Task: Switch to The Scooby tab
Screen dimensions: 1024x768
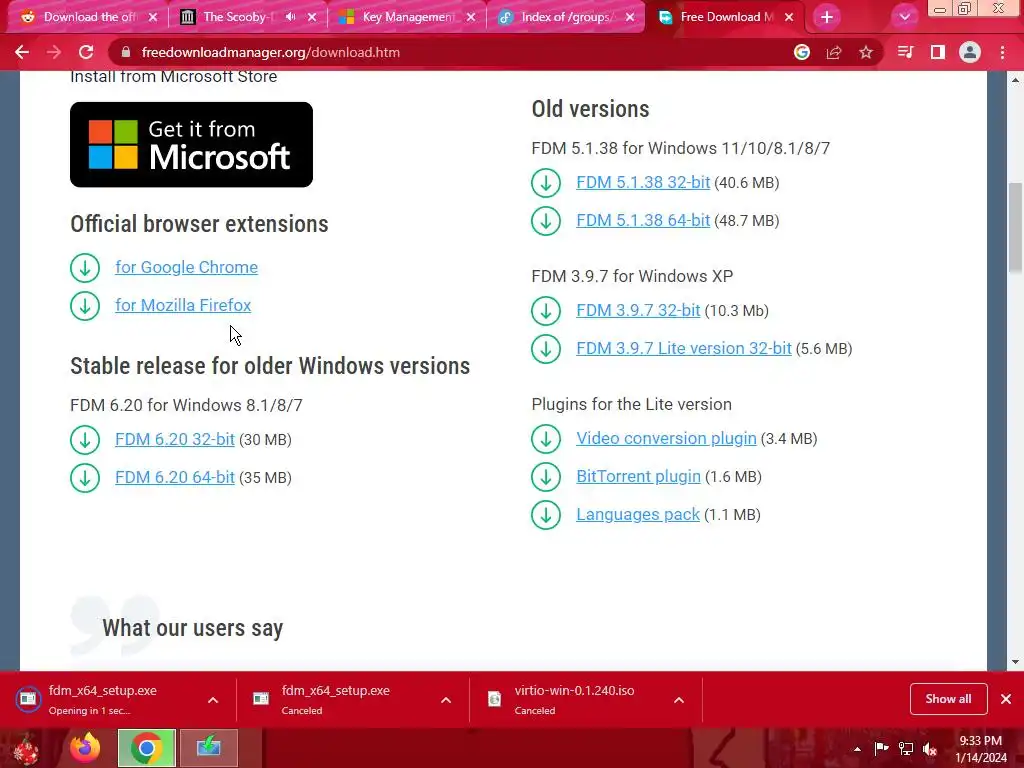Action: tap(246, 17)
